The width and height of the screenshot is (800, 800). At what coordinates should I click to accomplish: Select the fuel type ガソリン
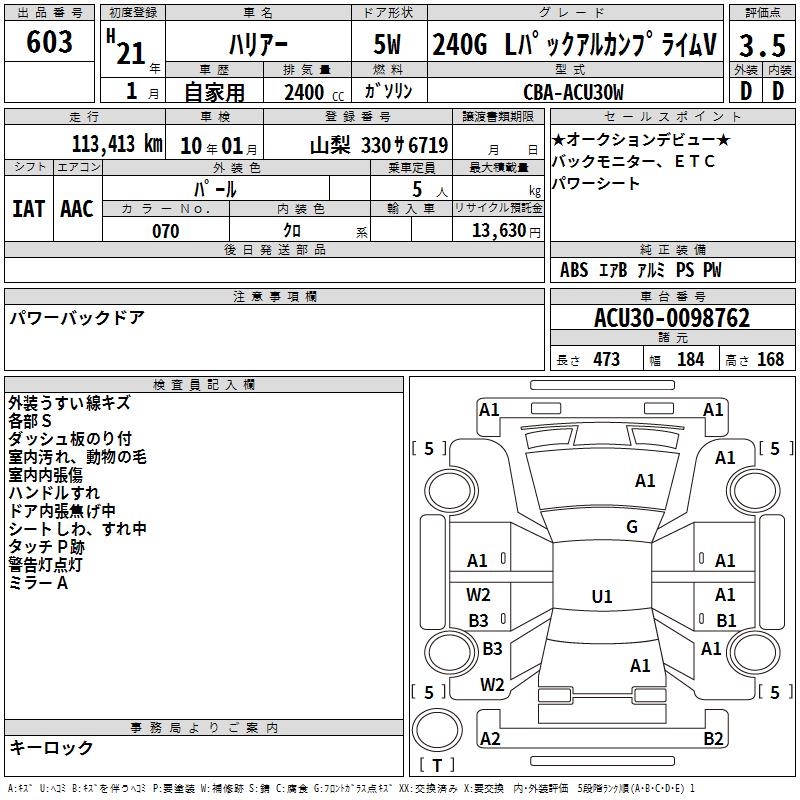(x=388, y=91)
